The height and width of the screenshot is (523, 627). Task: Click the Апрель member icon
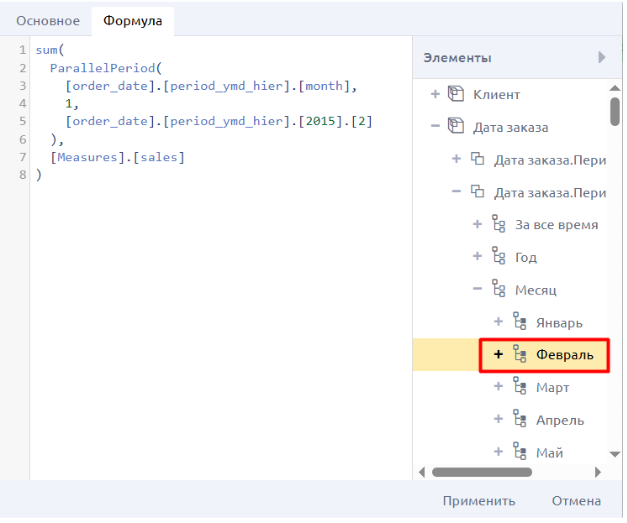point(519,419)
